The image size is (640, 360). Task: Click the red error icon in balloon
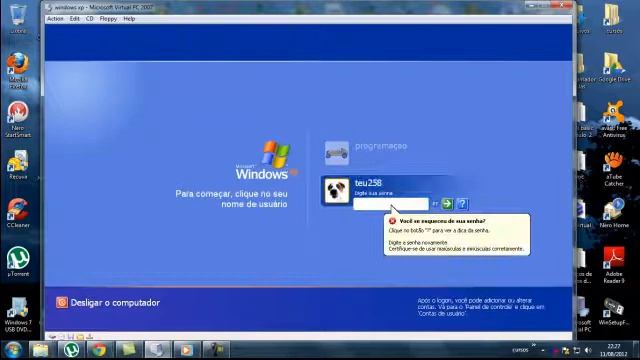392,221
